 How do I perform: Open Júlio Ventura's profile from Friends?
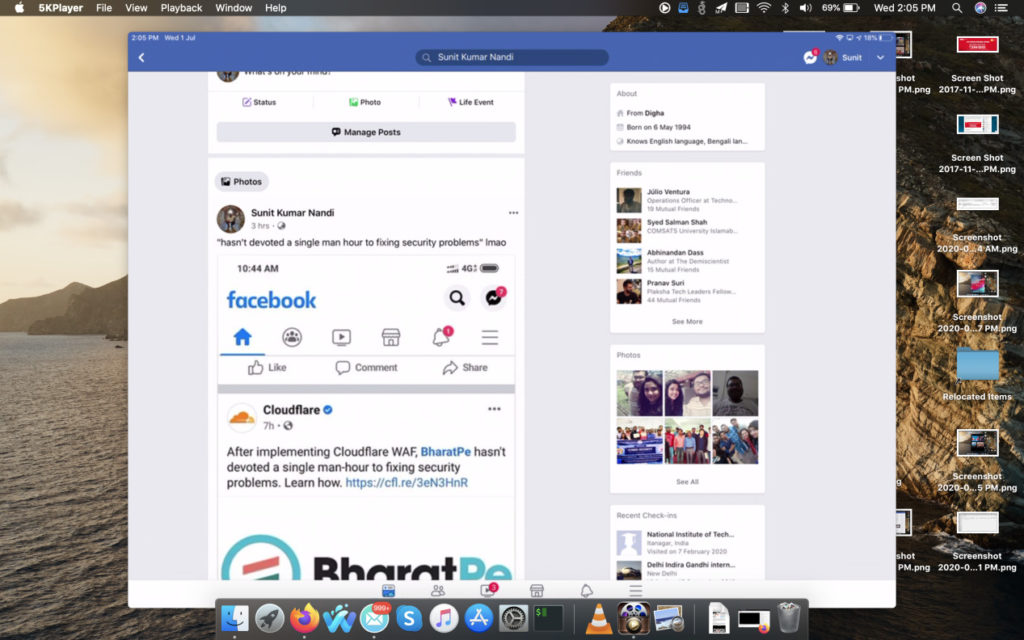(687, 200)
